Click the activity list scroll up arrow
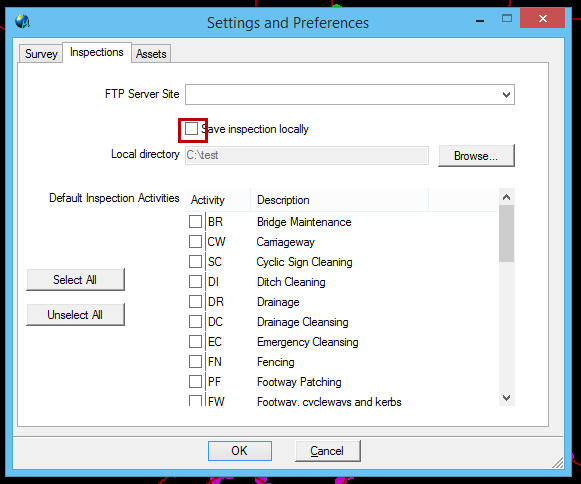This screenshot has height=484, width=581. (507, 198)
